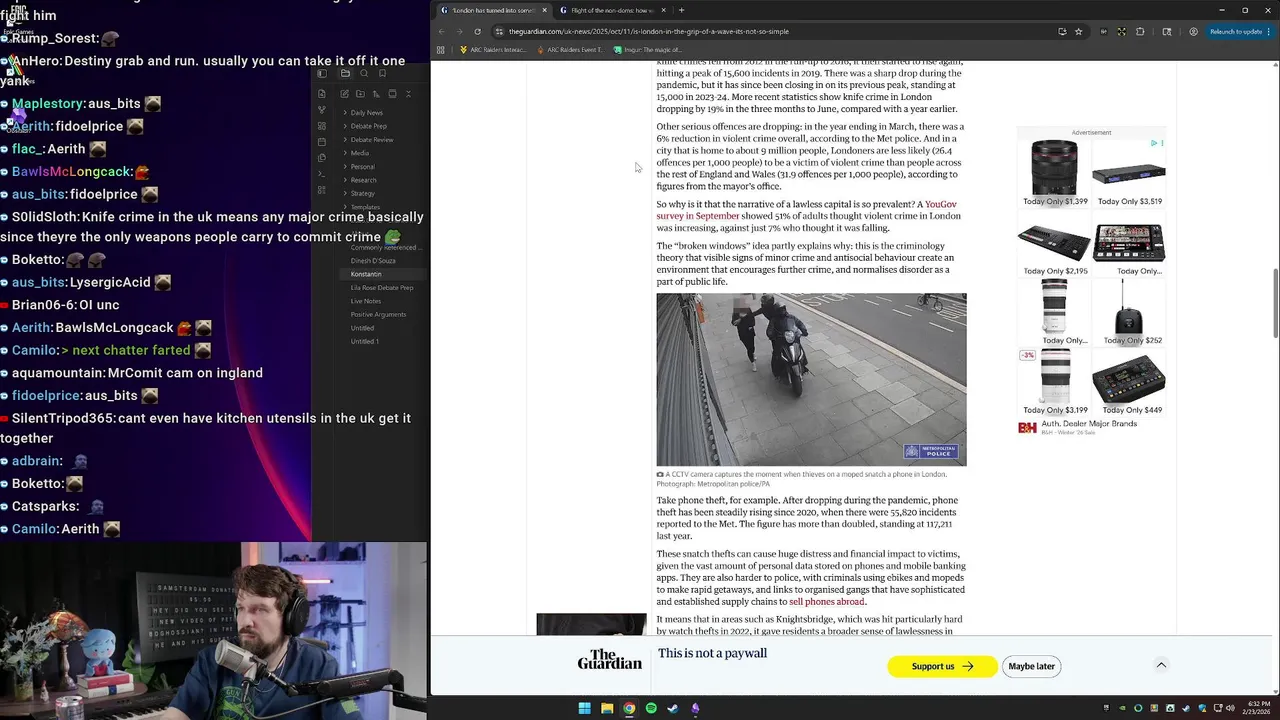Viewport: 1280px width, 720px height.
Task: Open the Untitled 1 note
Action: click(364, 342)
